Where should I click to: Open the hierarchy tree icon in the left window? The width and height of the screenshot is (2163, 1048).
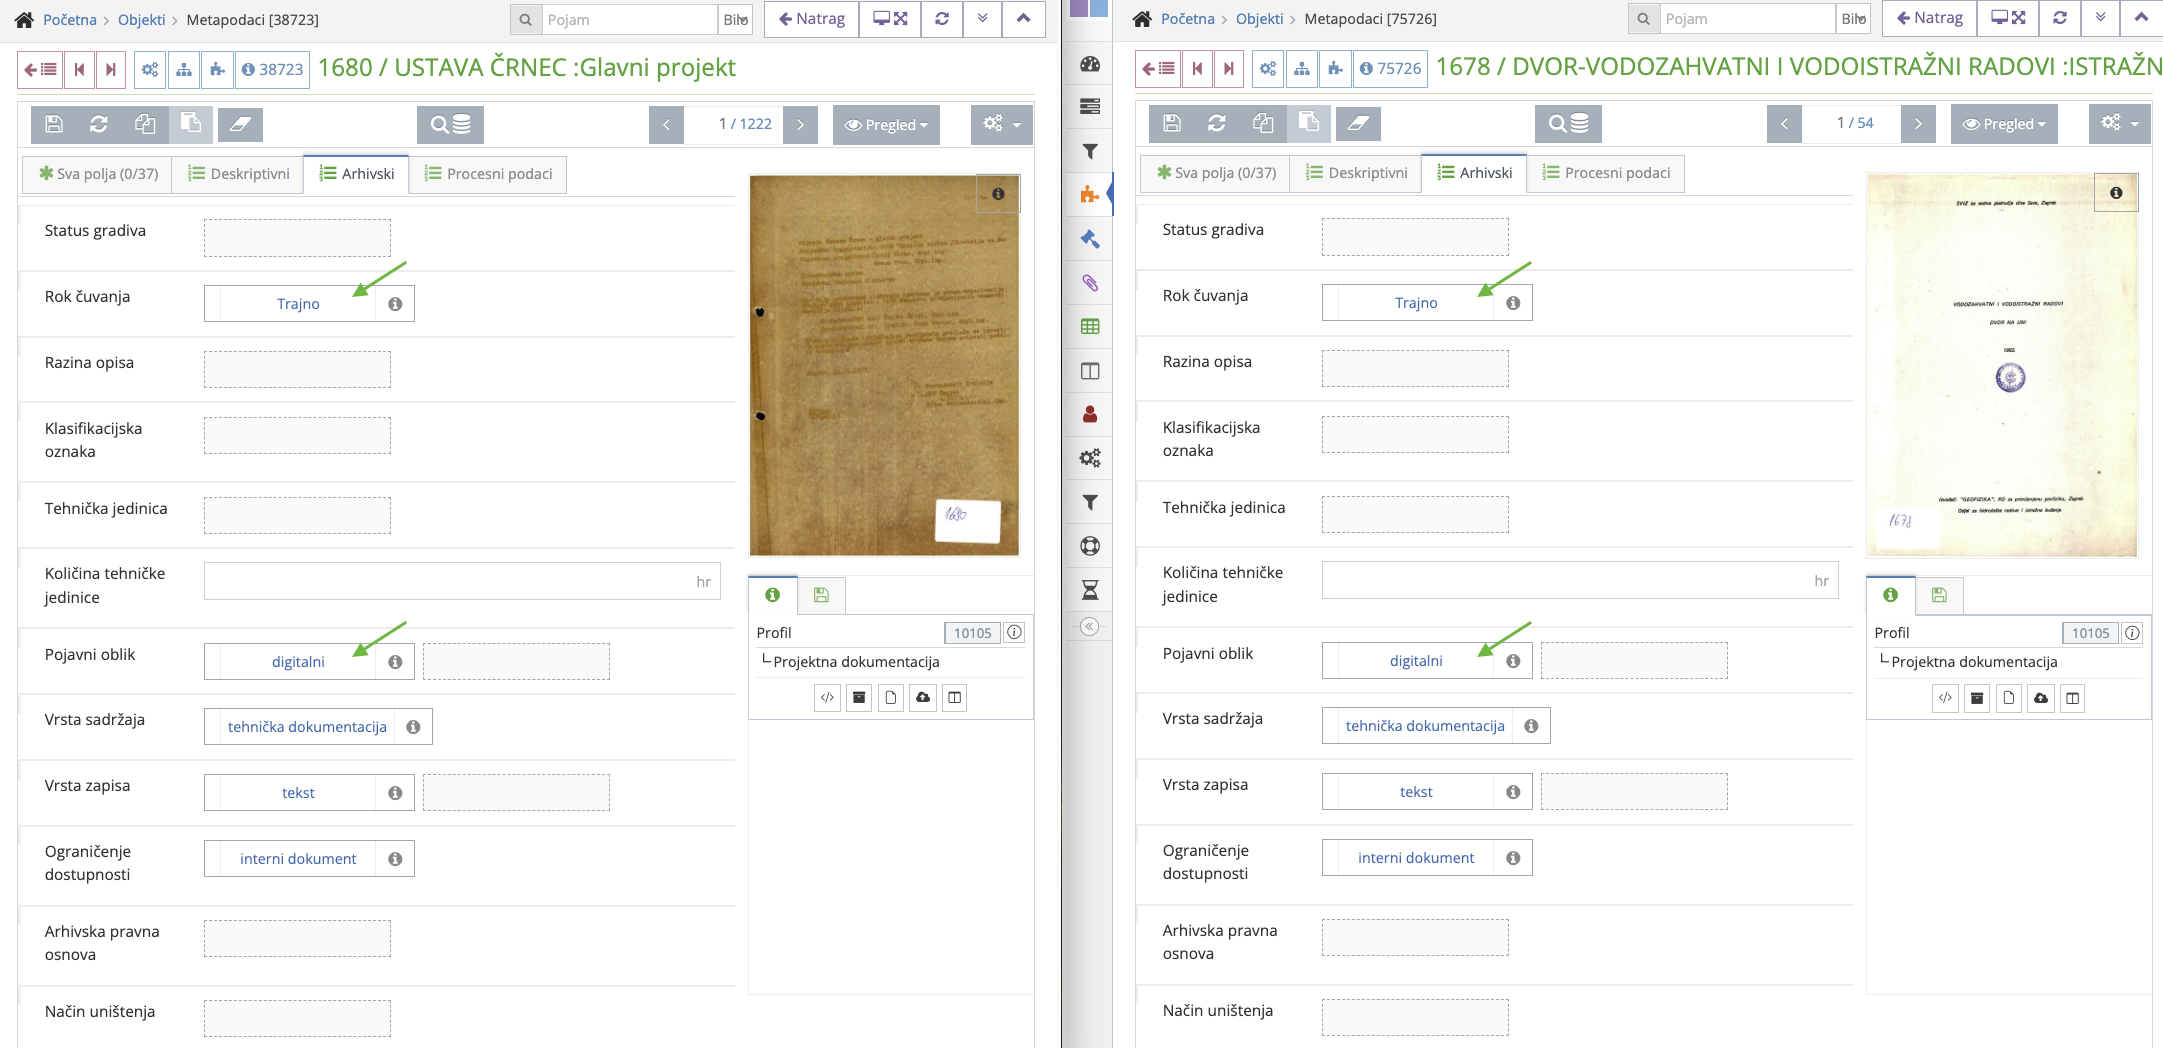[x=184, y=69]
